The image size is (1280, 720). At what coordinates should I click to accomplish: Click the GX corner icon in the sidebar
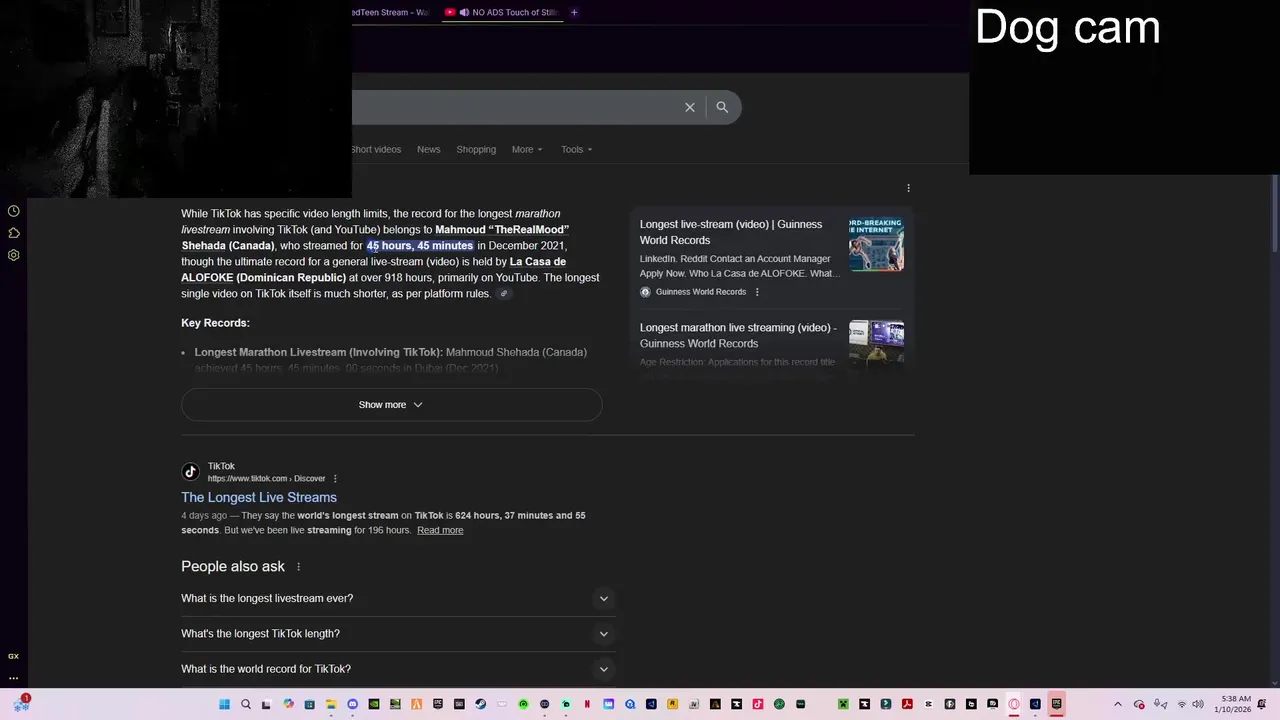[13, 656]
